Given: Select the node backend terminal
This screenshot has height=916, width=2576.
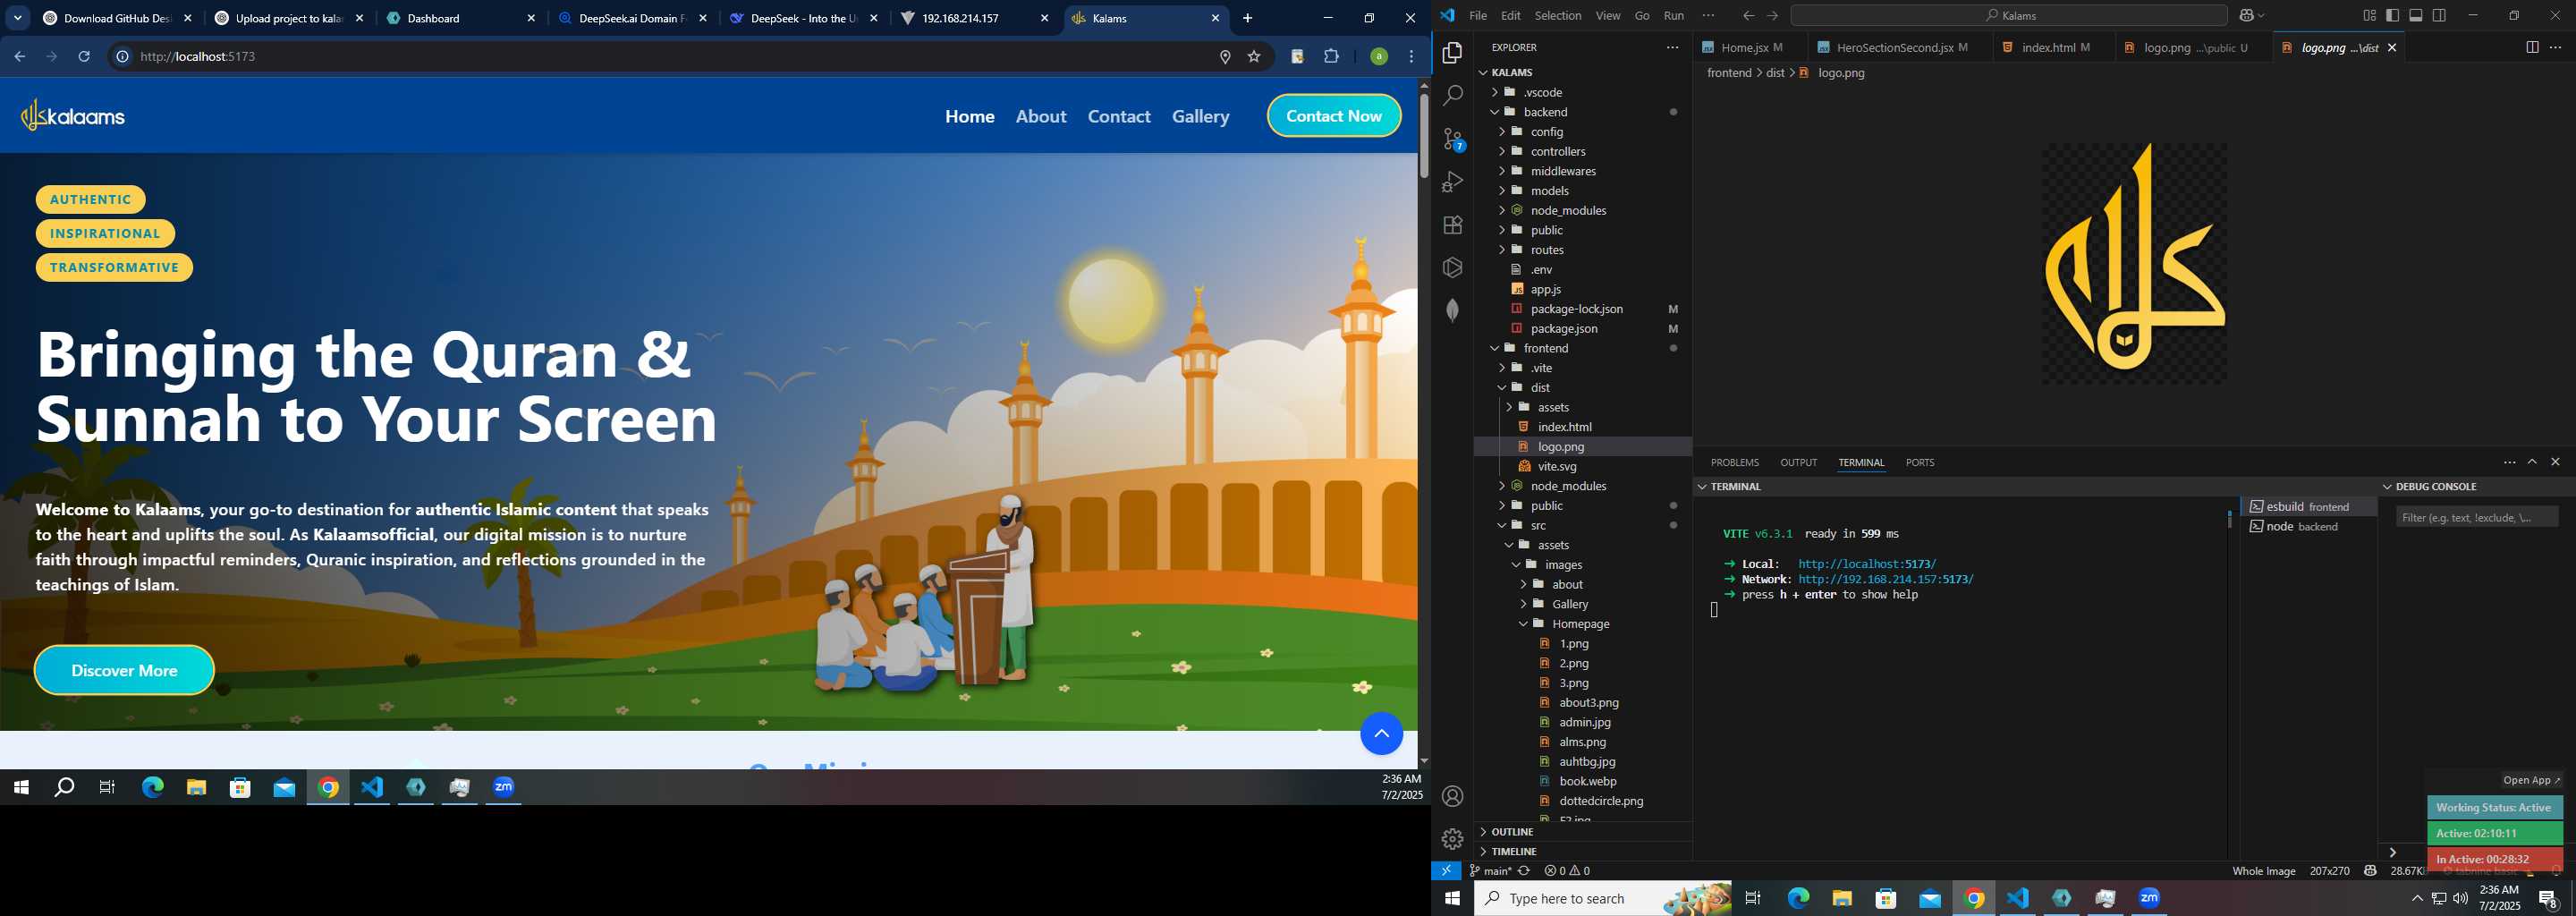Looking at the screenshot, I should (2307, 527).
